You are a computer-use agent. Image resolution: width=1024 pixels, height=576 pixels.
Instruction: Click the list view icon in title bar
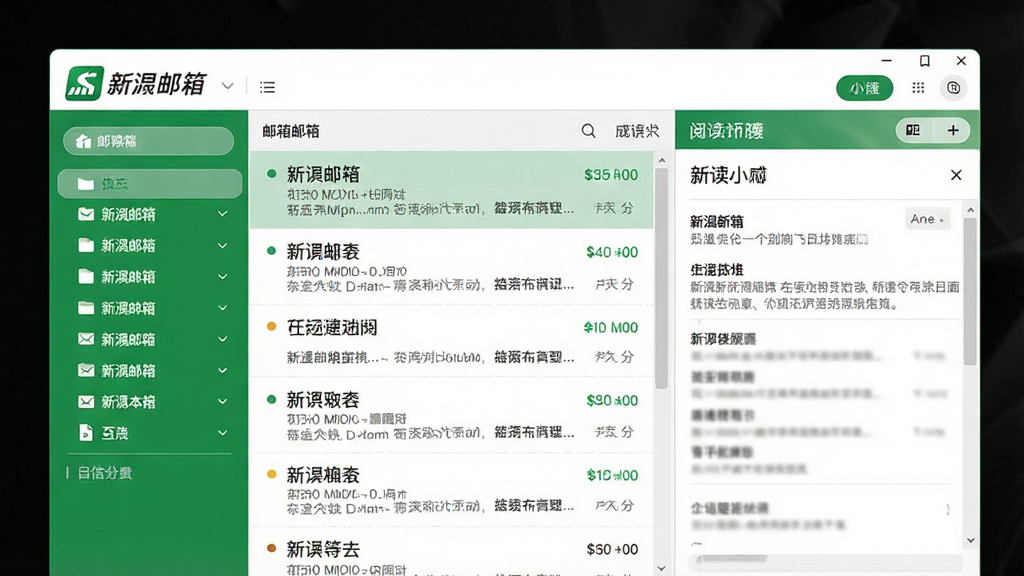point(267,87)
